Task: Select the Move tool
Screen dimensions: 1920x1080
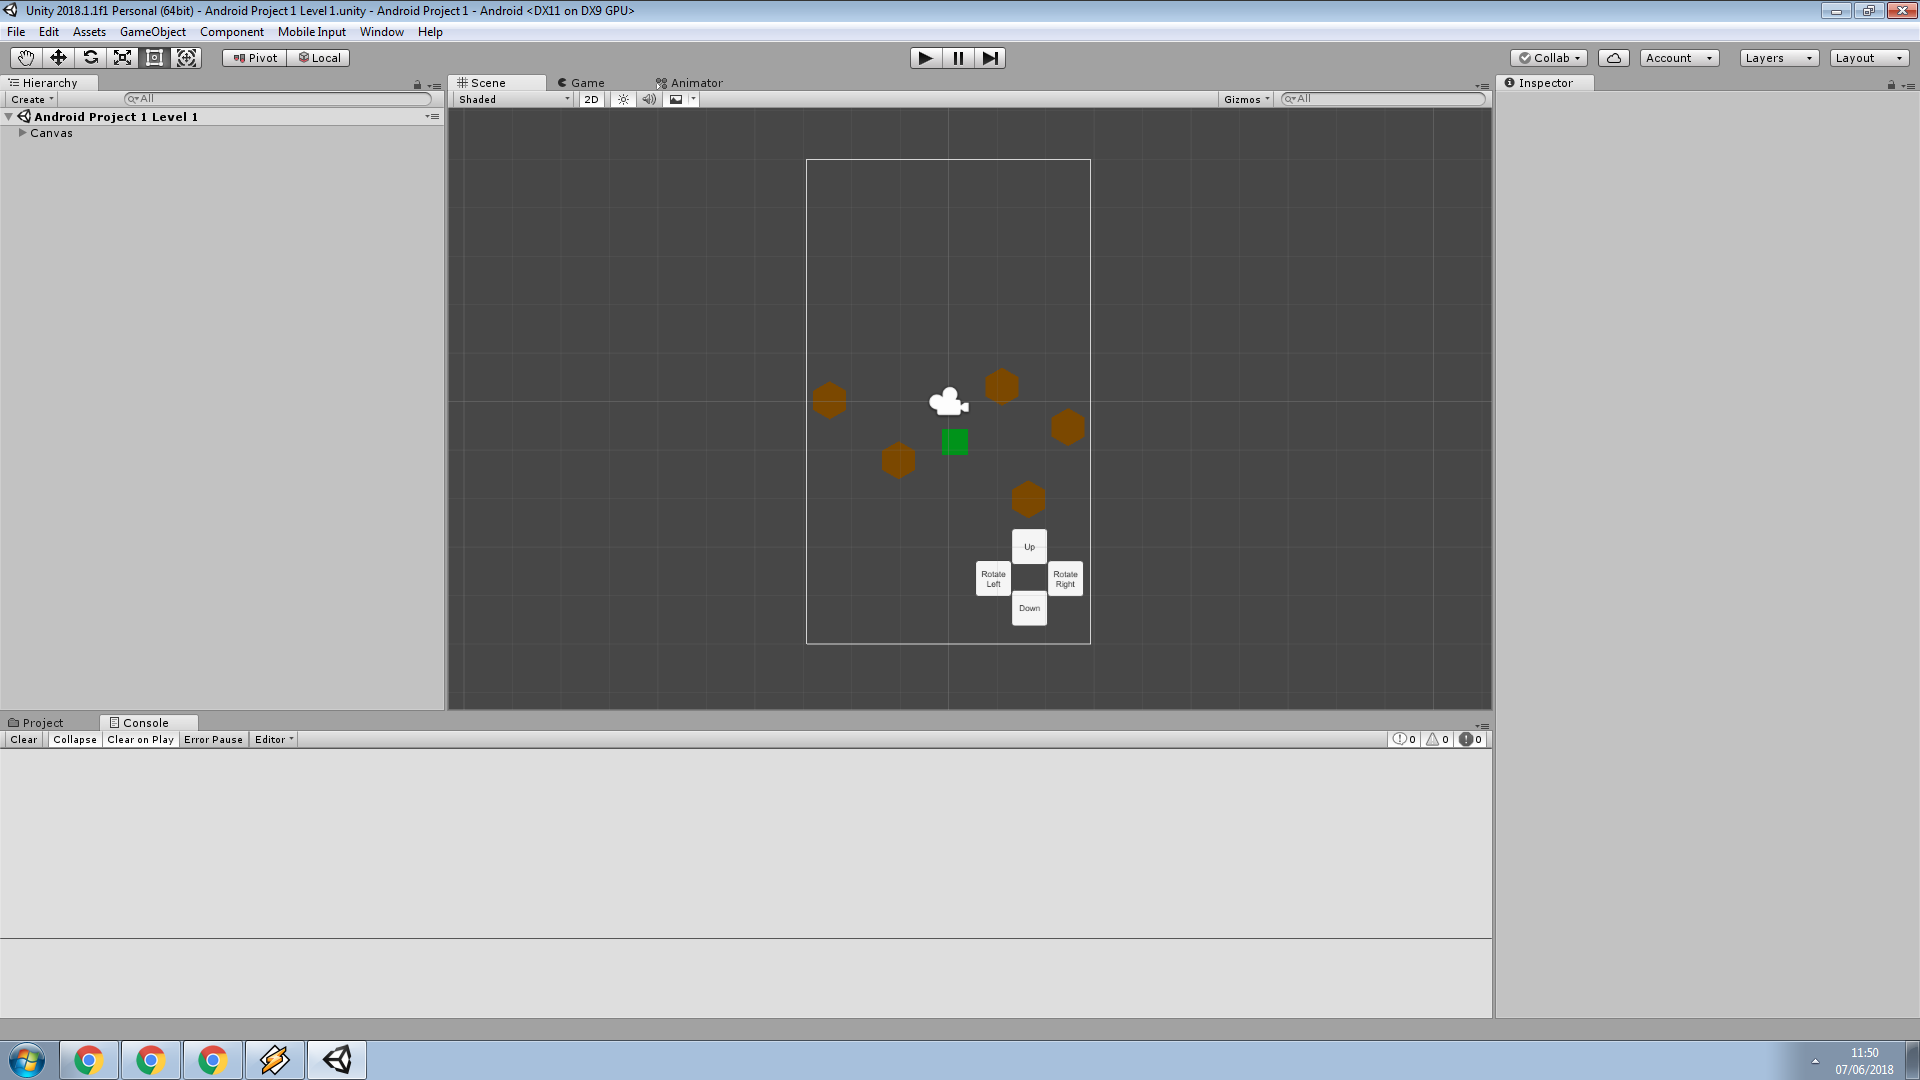Action: pos(58,58)
